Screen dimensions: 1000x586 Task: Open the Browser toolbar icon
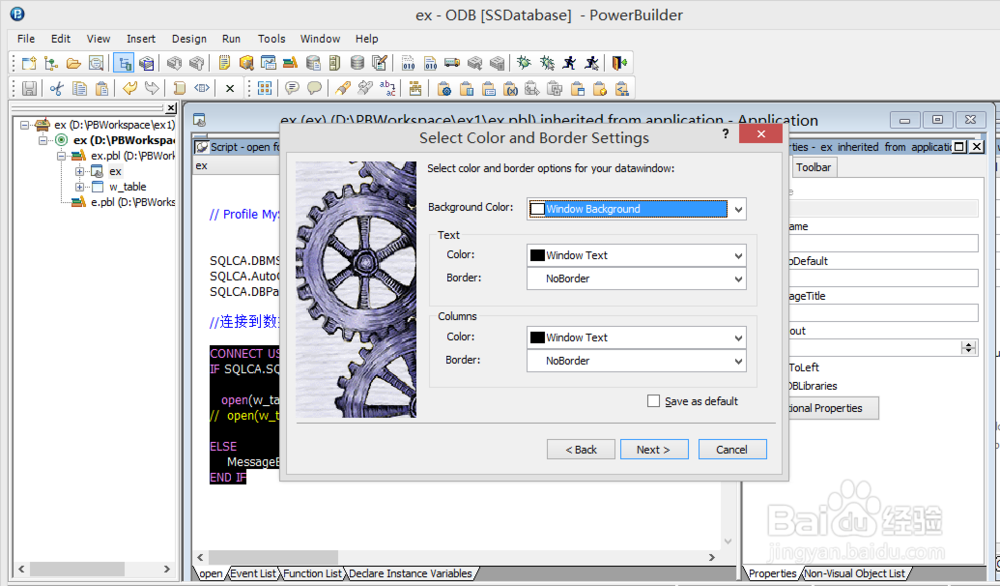tap(246, 62)
